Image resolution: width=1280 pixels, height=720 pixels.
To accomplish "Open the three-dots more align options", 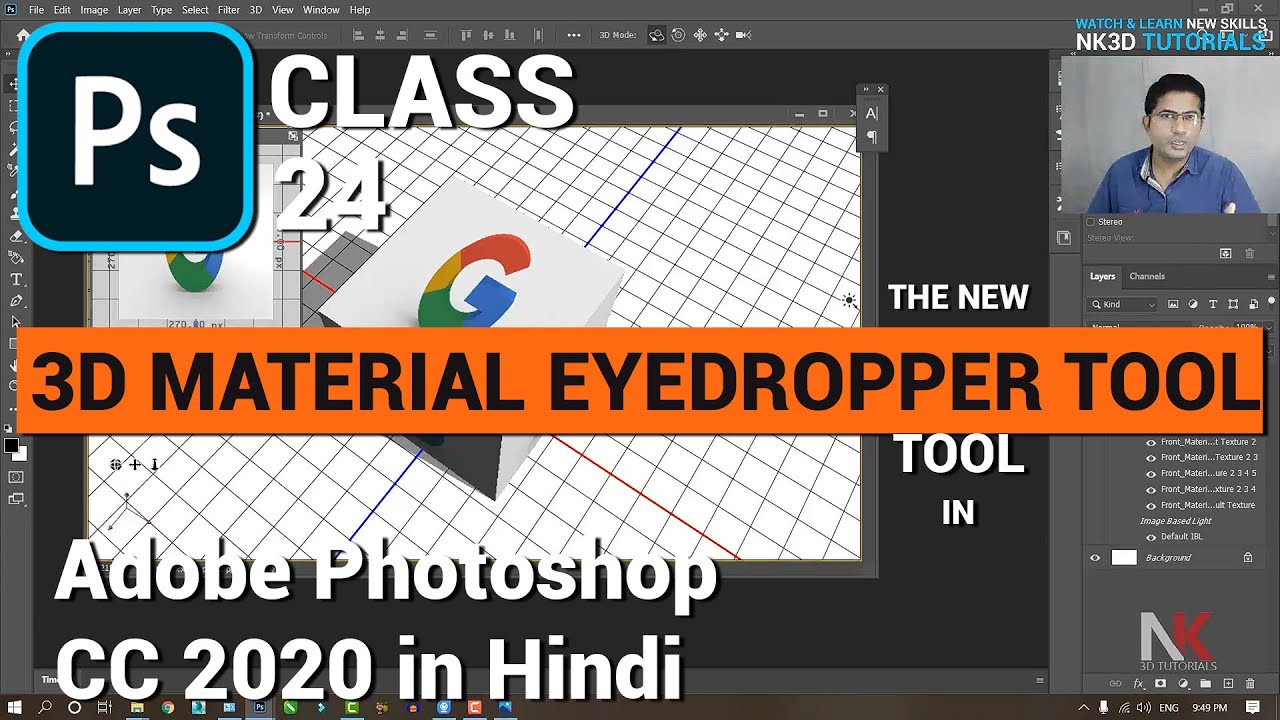I will [x=574, y=35].
